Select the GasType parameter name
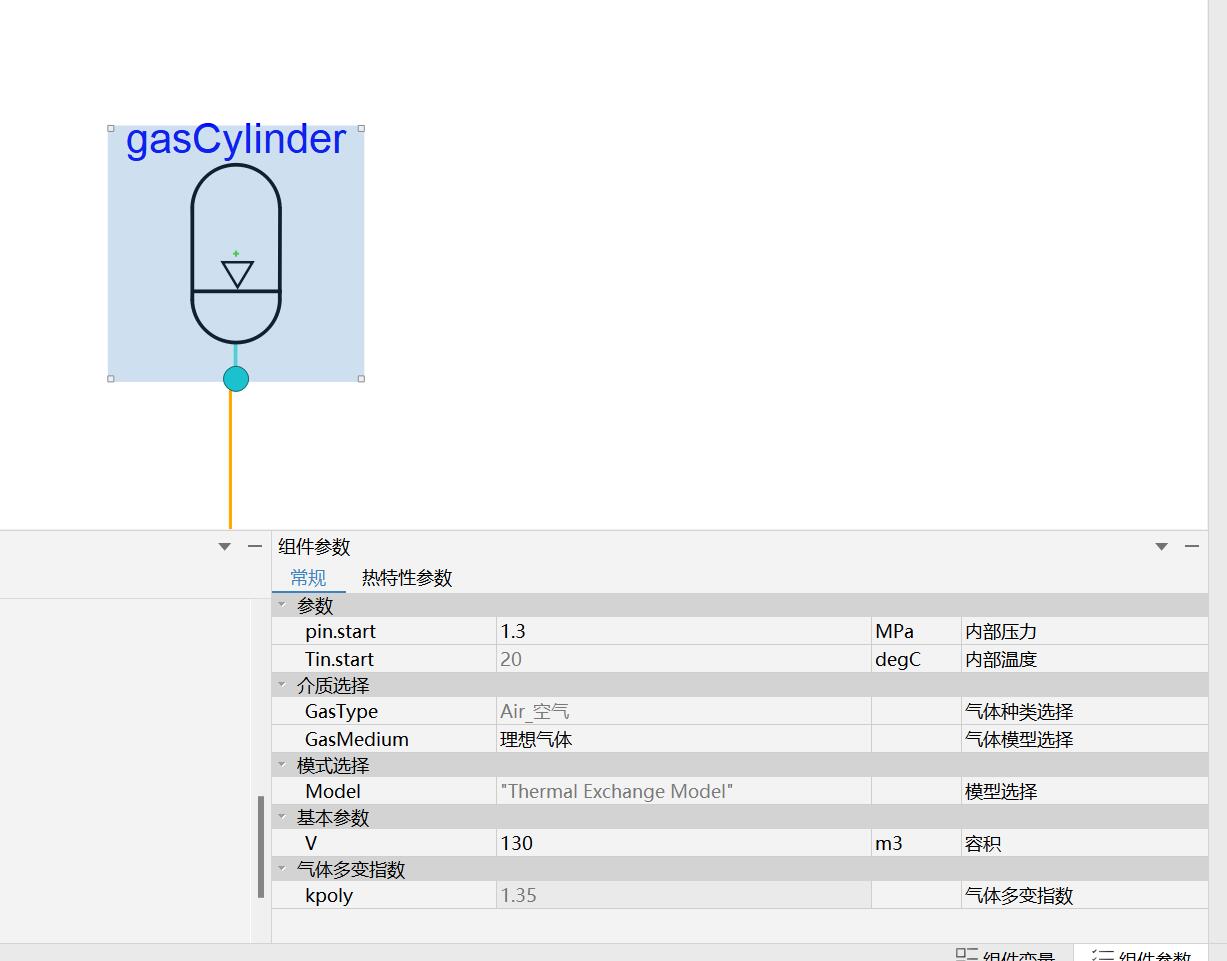 pyautogui.click(x=342, y=711)
